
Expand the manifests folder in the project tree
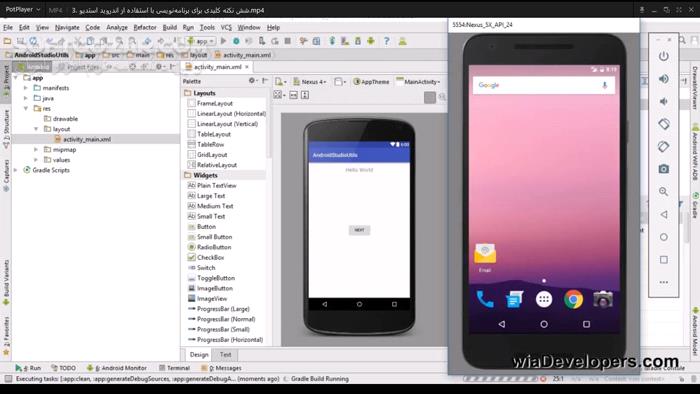click(26, 88)
